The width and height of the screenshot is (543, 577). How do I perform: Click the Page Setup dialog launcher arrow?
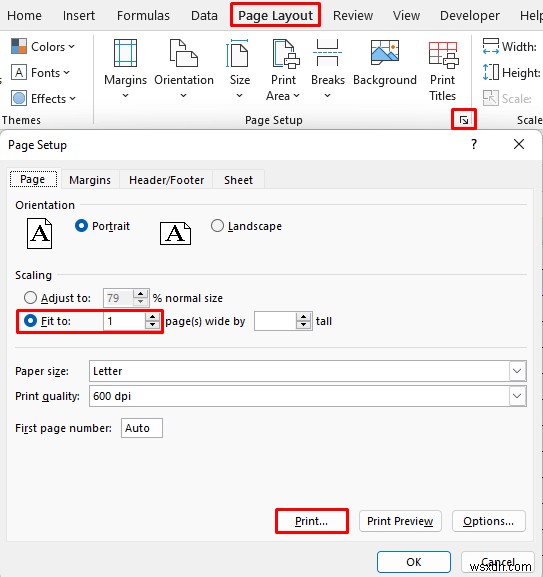(464, 120)
